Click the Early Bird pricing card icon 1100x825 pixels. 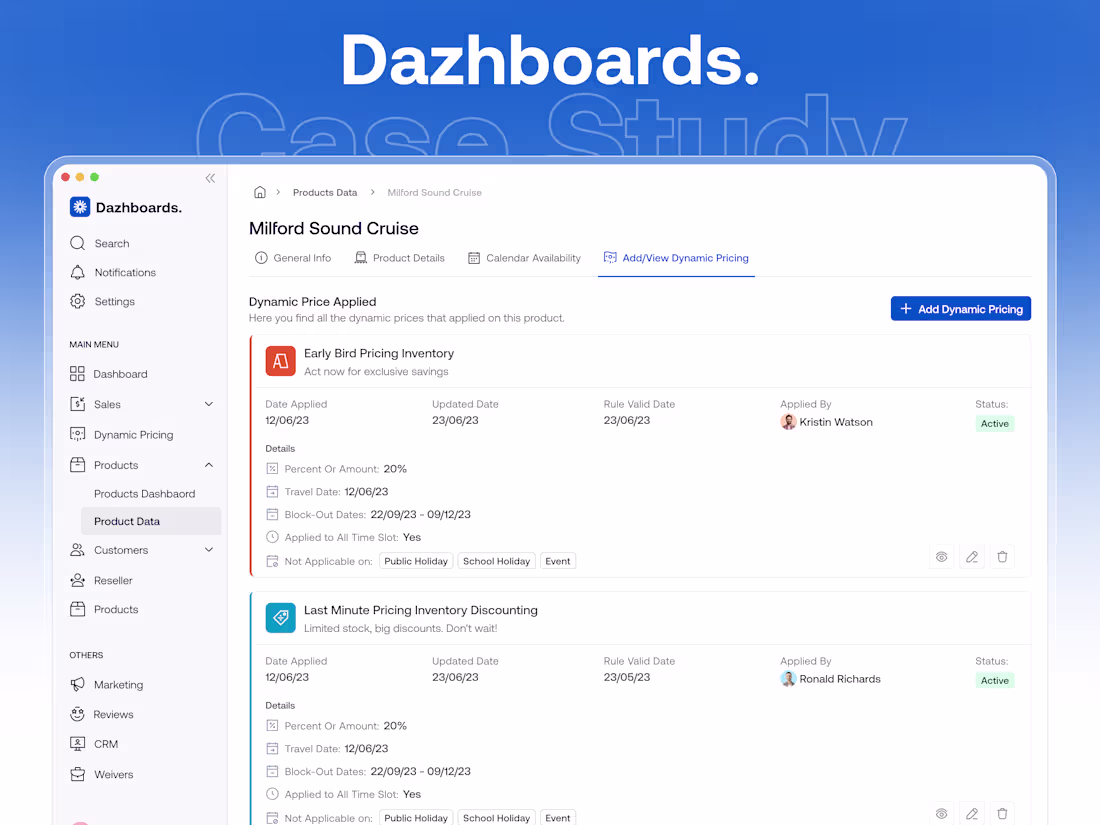[x=280, y=361]
